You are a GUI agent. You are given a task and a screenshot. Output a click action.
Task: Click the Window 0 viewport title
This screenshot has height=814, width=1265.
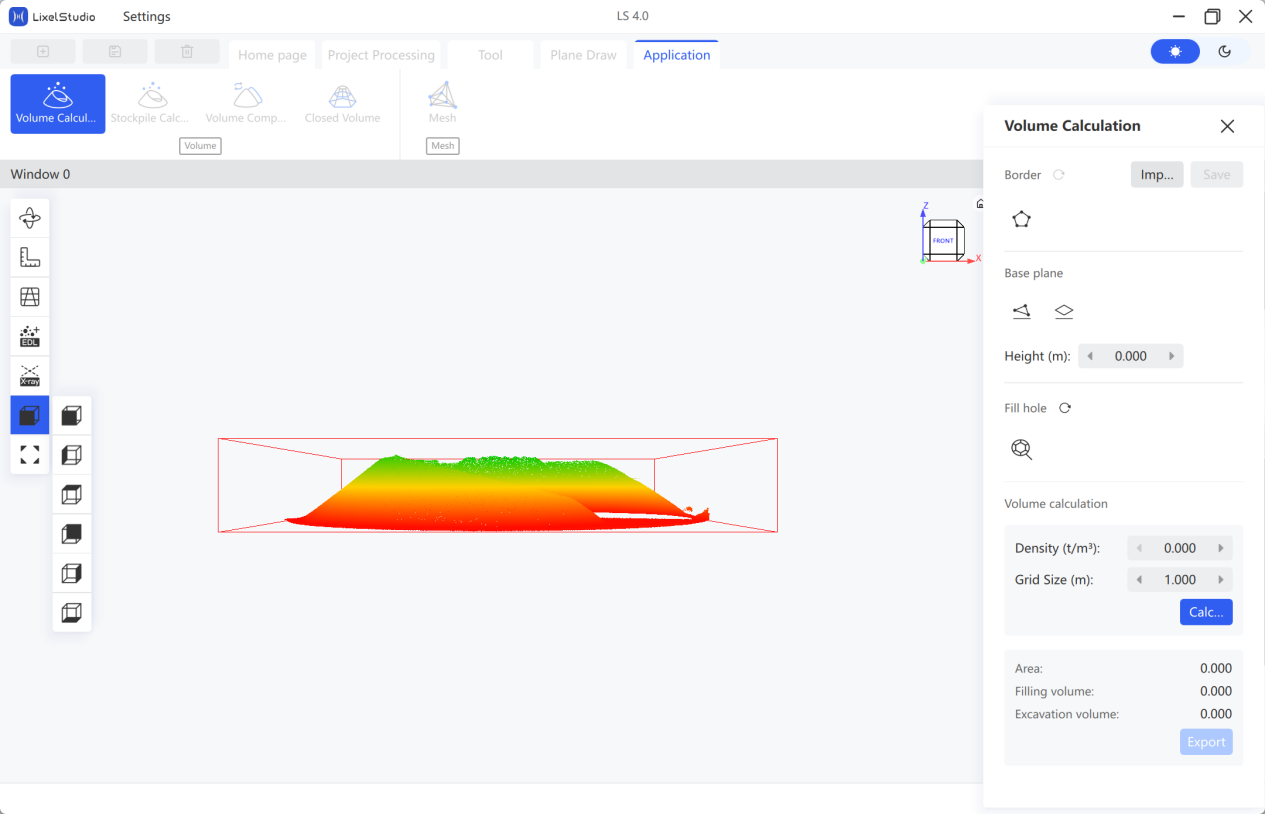[x=41, y=174]
